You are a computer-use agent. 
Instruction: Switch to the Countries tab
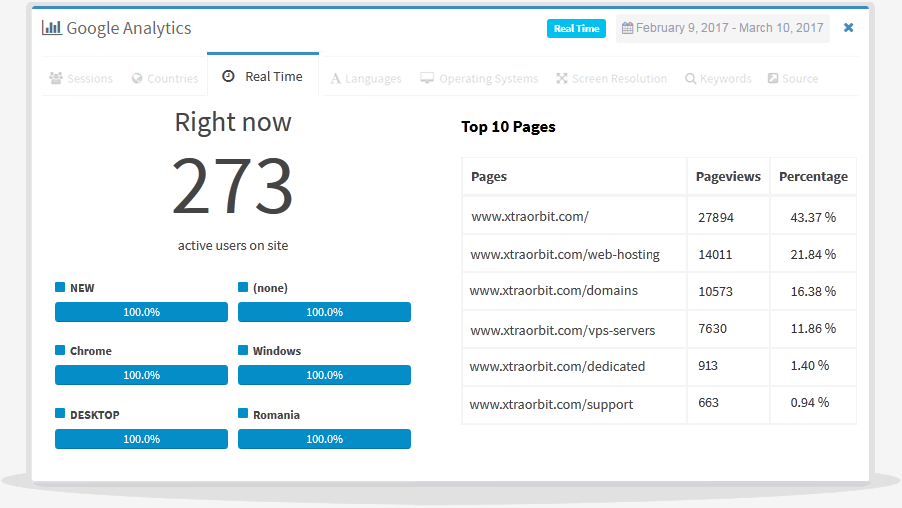coord(165,78)
